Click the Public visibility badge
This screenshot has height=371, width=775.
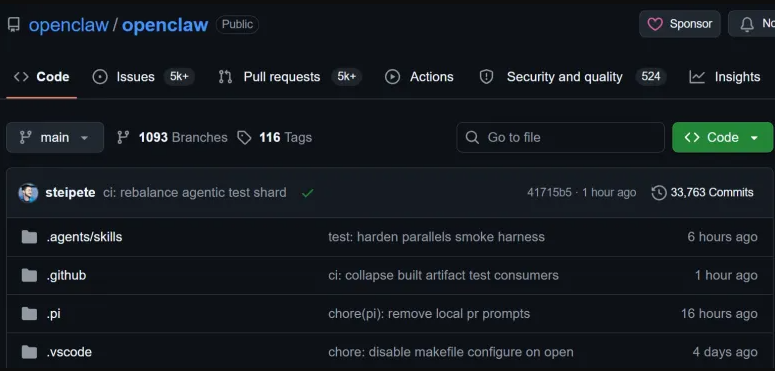pyautogui.click(x=237, y=24)
